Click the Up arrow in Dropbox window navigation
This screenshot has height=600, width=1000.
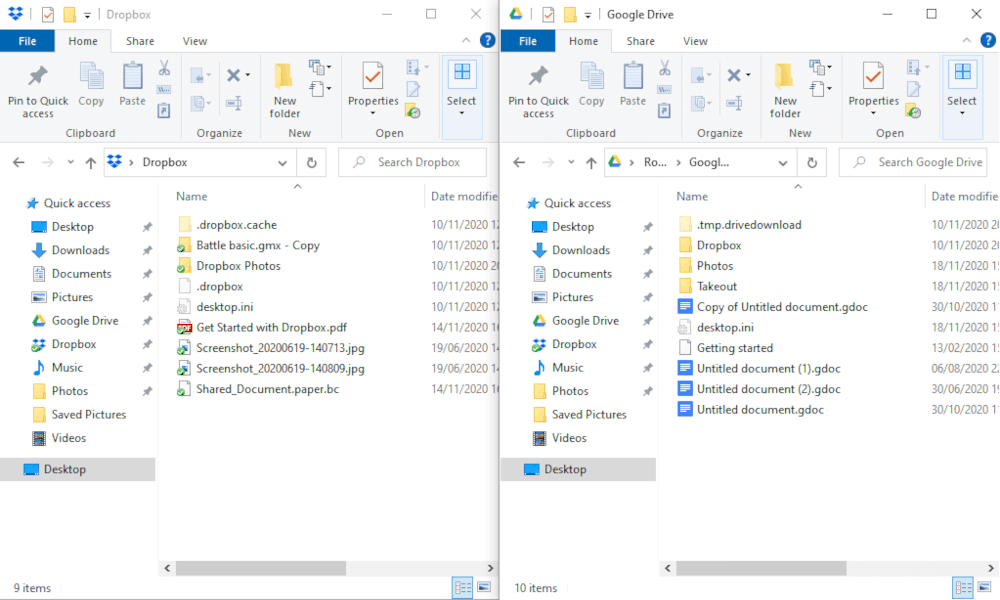91,162
